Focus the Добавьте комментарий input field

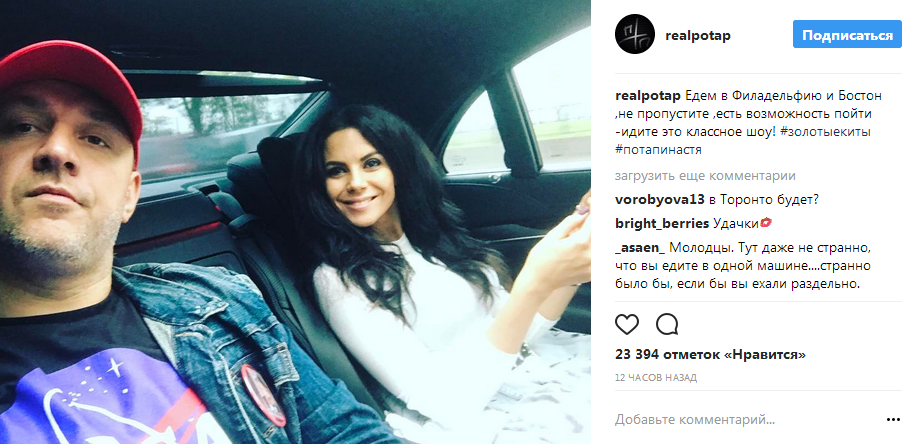[745, 420]
